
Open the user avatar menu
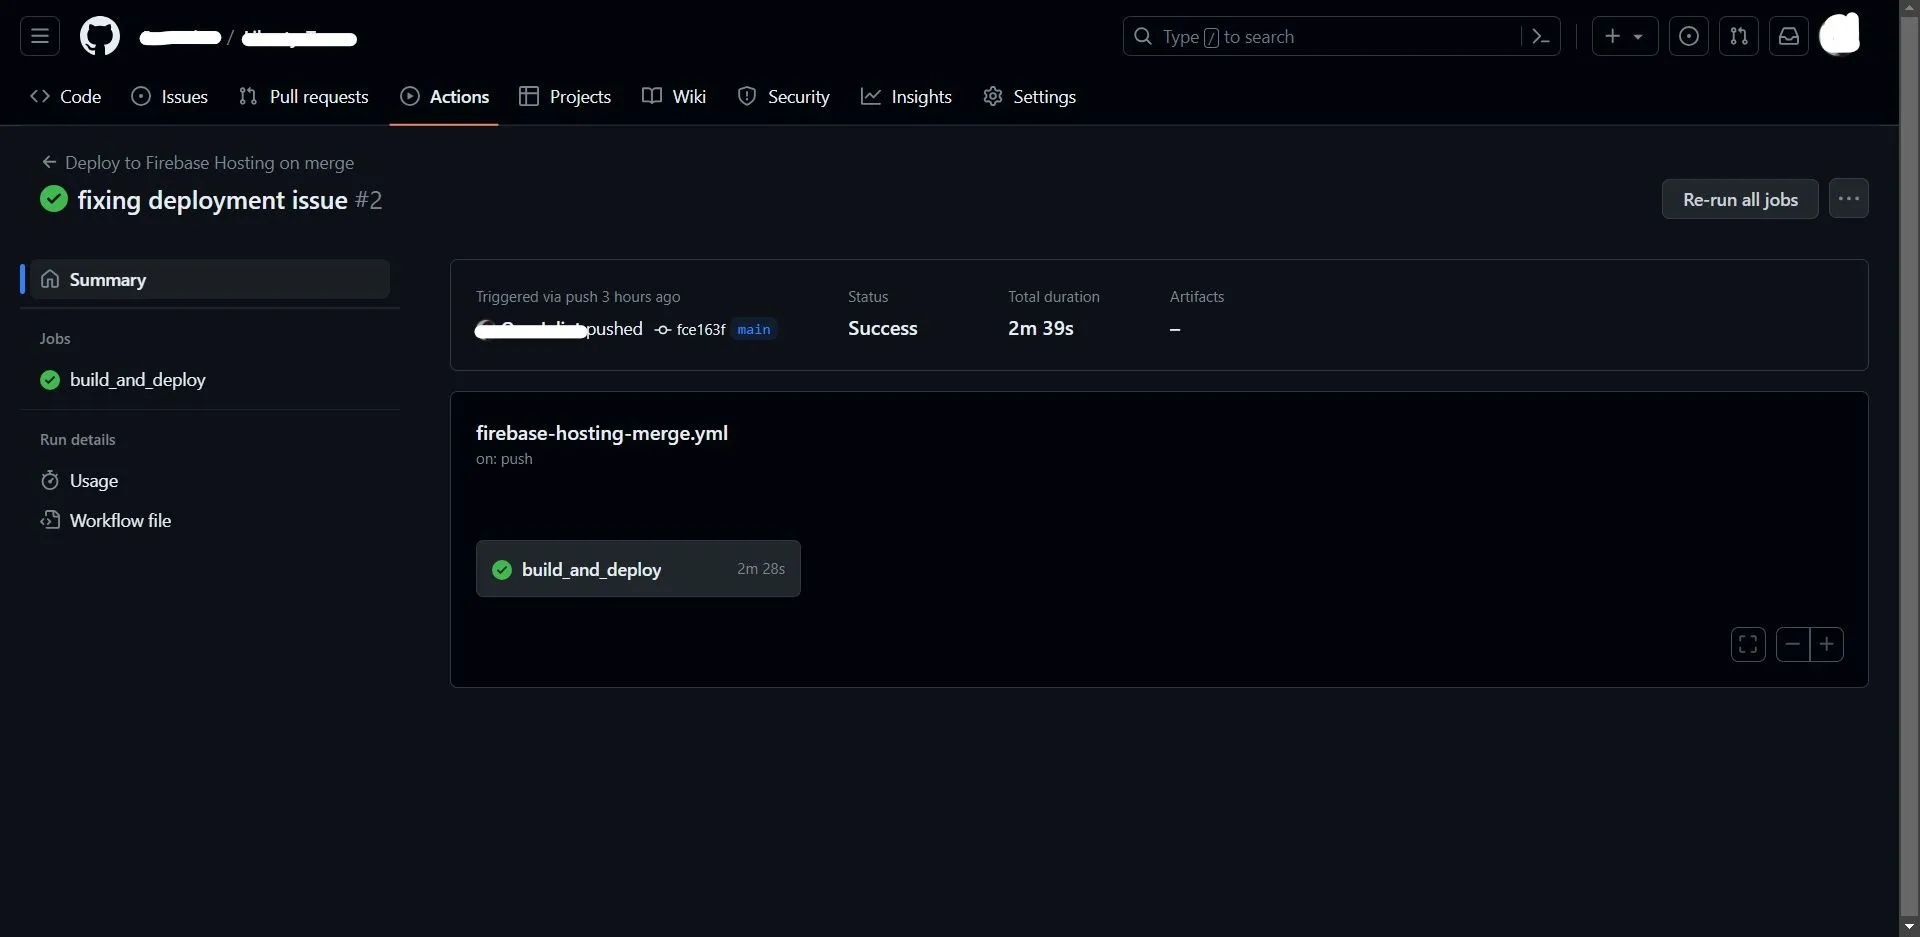pos(1839,35)
